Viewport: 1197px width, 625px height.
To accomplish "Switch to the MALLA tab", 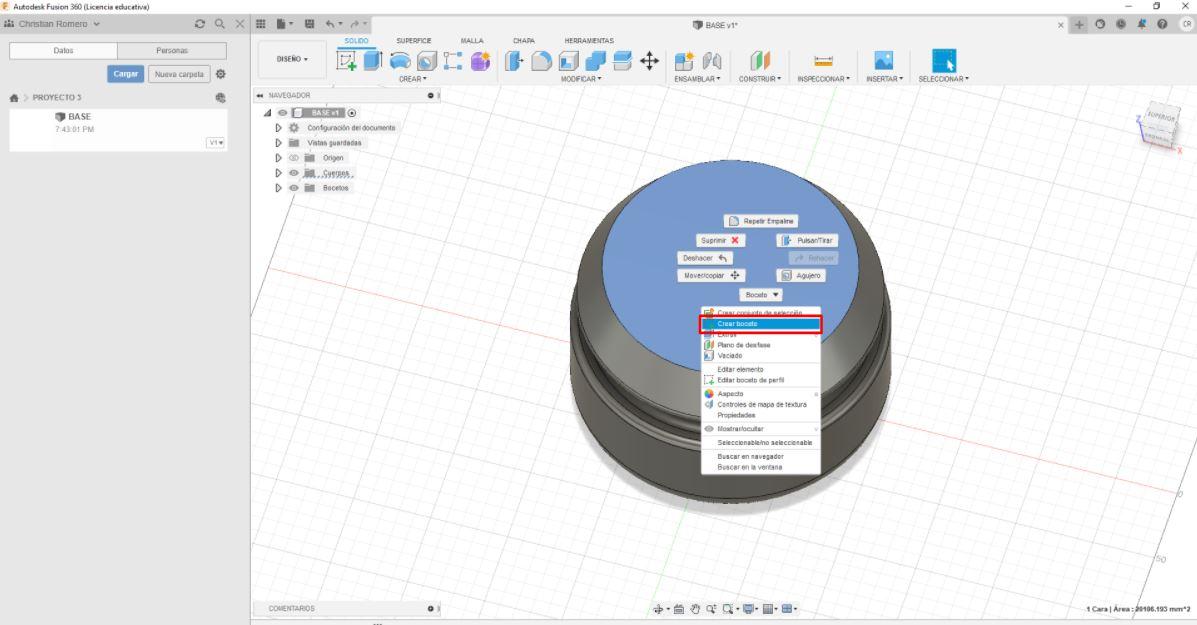I will coord(472,40).
